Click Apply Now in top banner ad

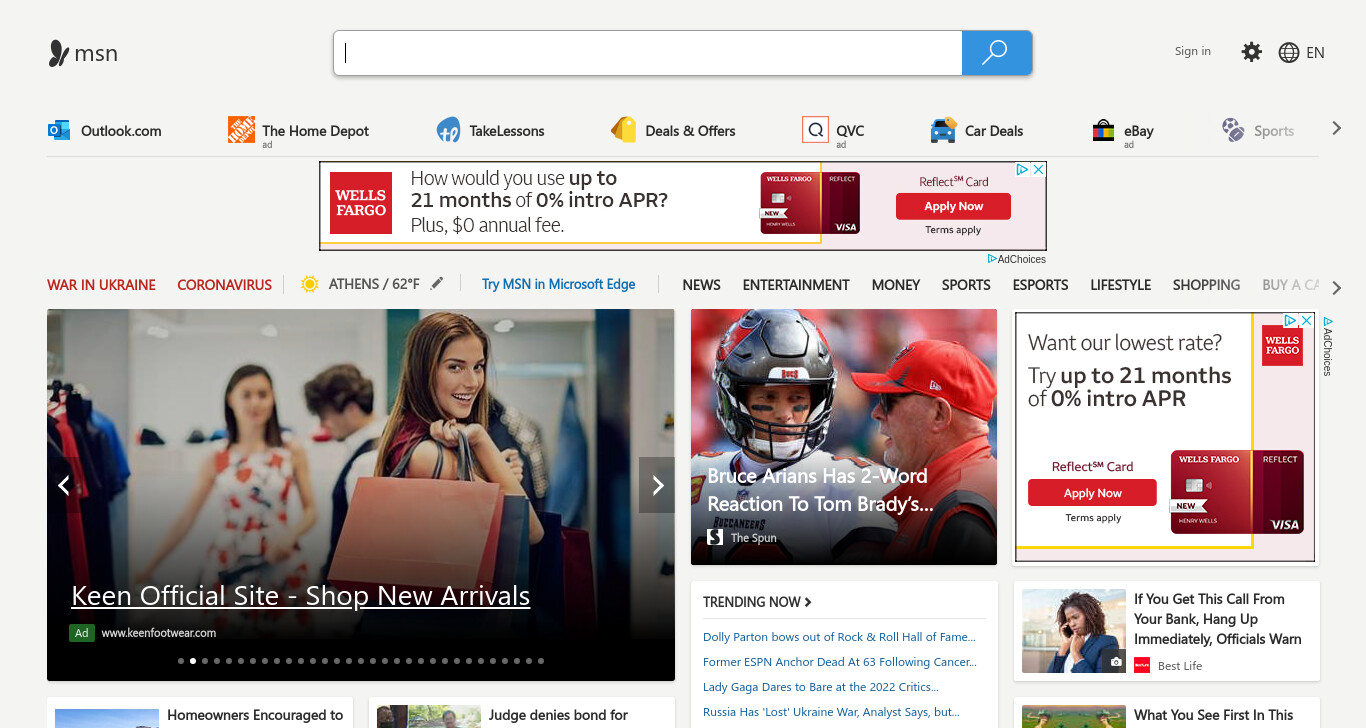(x=953, y=206)
